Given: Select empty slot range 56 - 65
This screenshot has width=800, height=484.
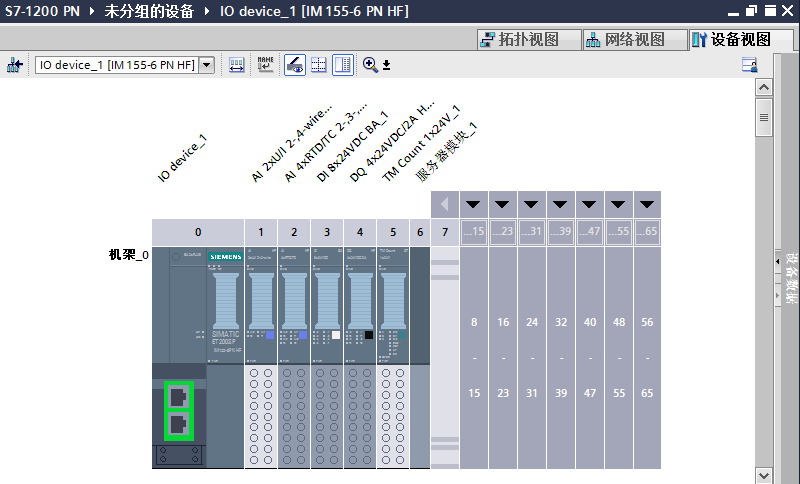Looking at the screenshot, I should coord(647,357).
